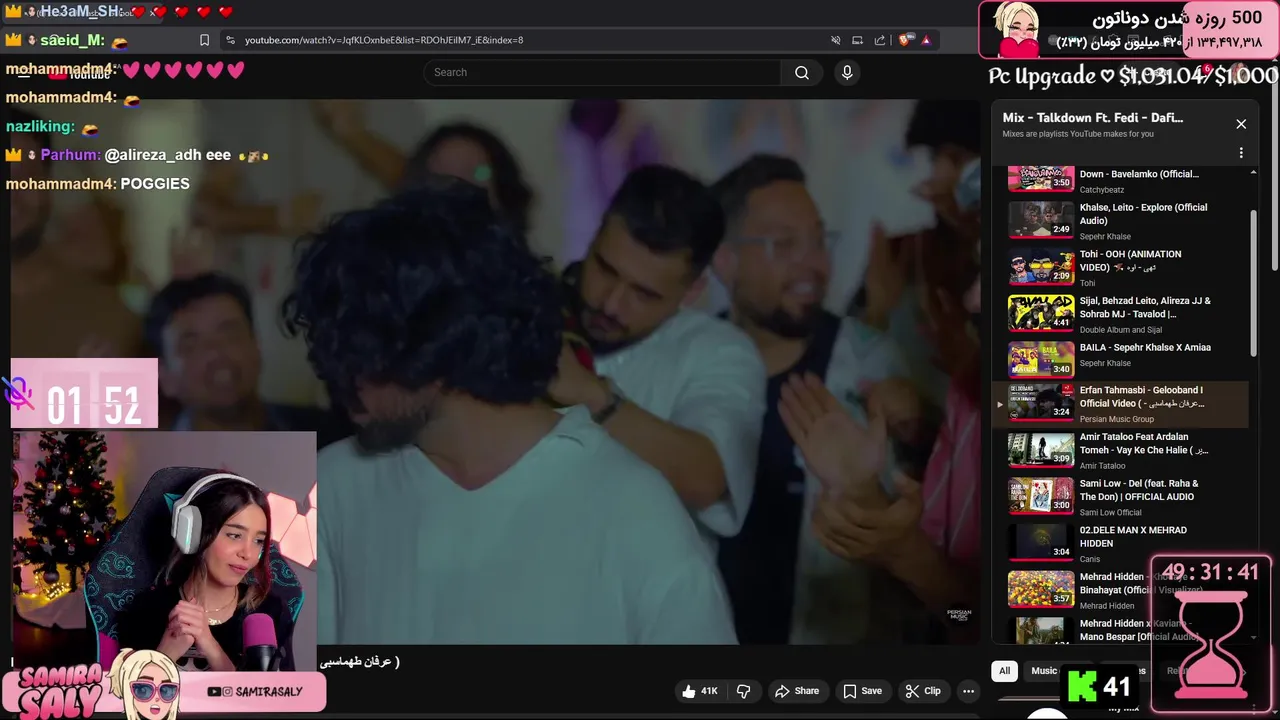1280x720 pixels.
Task: Play Tohi - OOH (ANIMATION VIDEO) from playlist
Action: [x=1120, y=268]
